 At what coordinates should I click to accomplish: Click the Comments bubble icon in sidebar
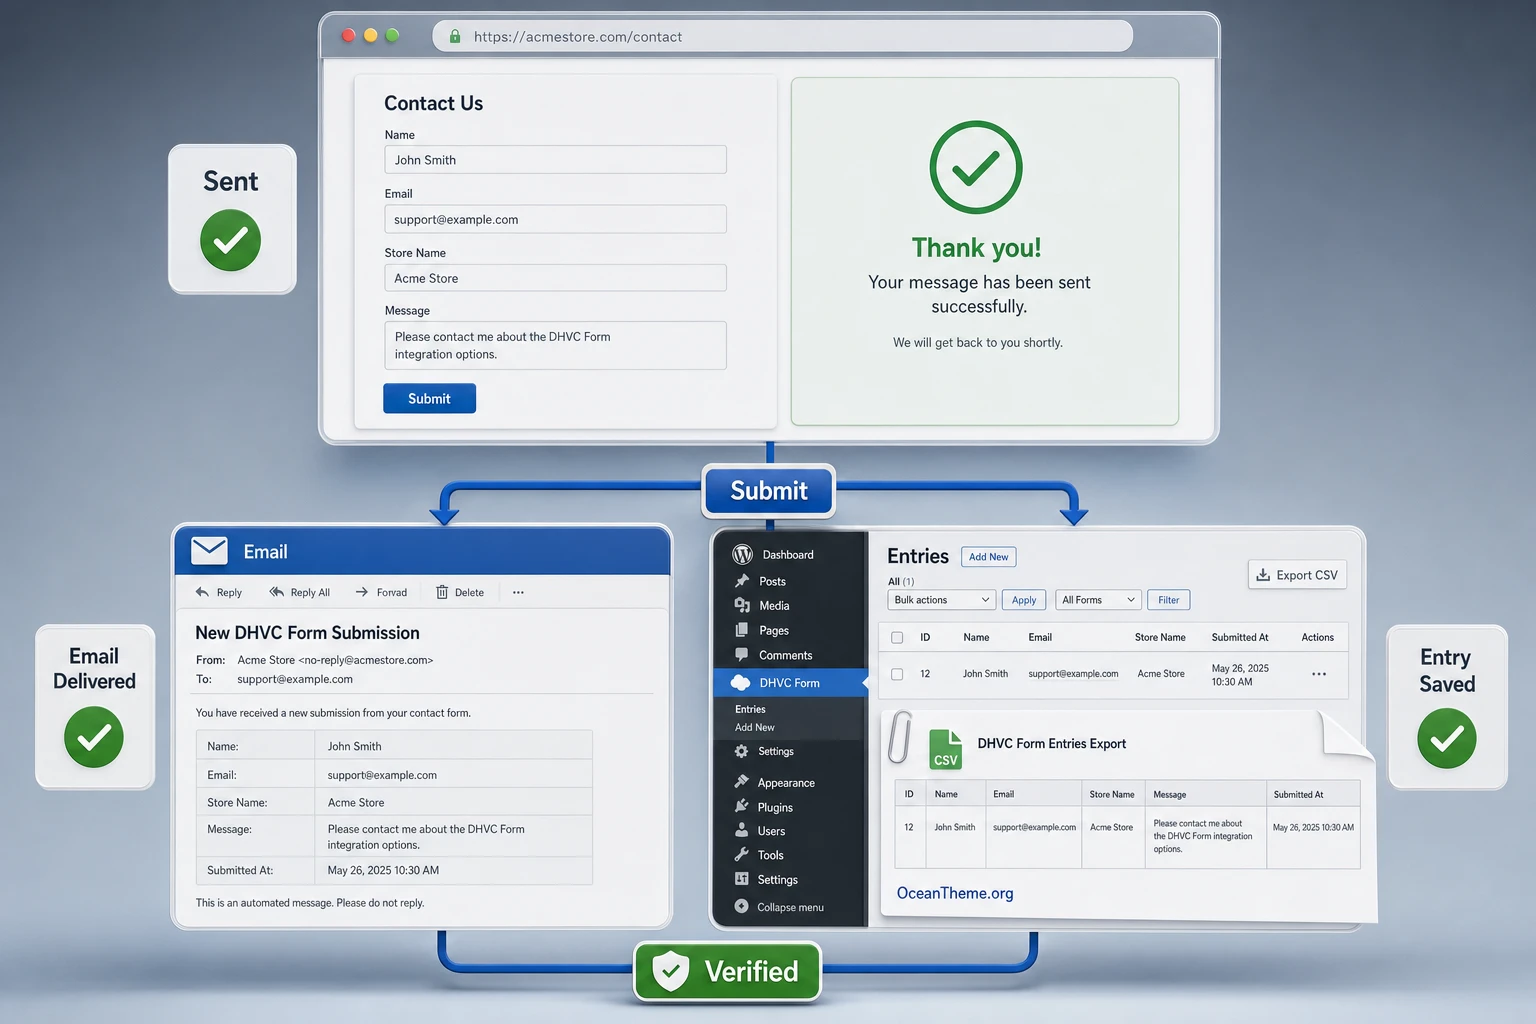tap(742, 655)
